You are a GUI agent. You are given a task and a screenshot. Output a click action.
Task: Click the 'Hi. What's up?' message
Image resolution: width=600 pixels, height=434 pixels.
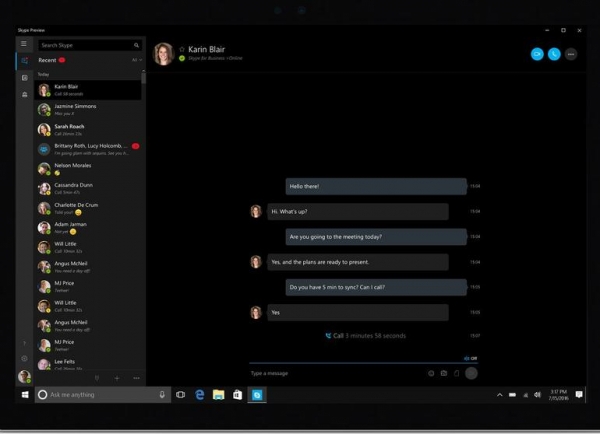point(358,212)
